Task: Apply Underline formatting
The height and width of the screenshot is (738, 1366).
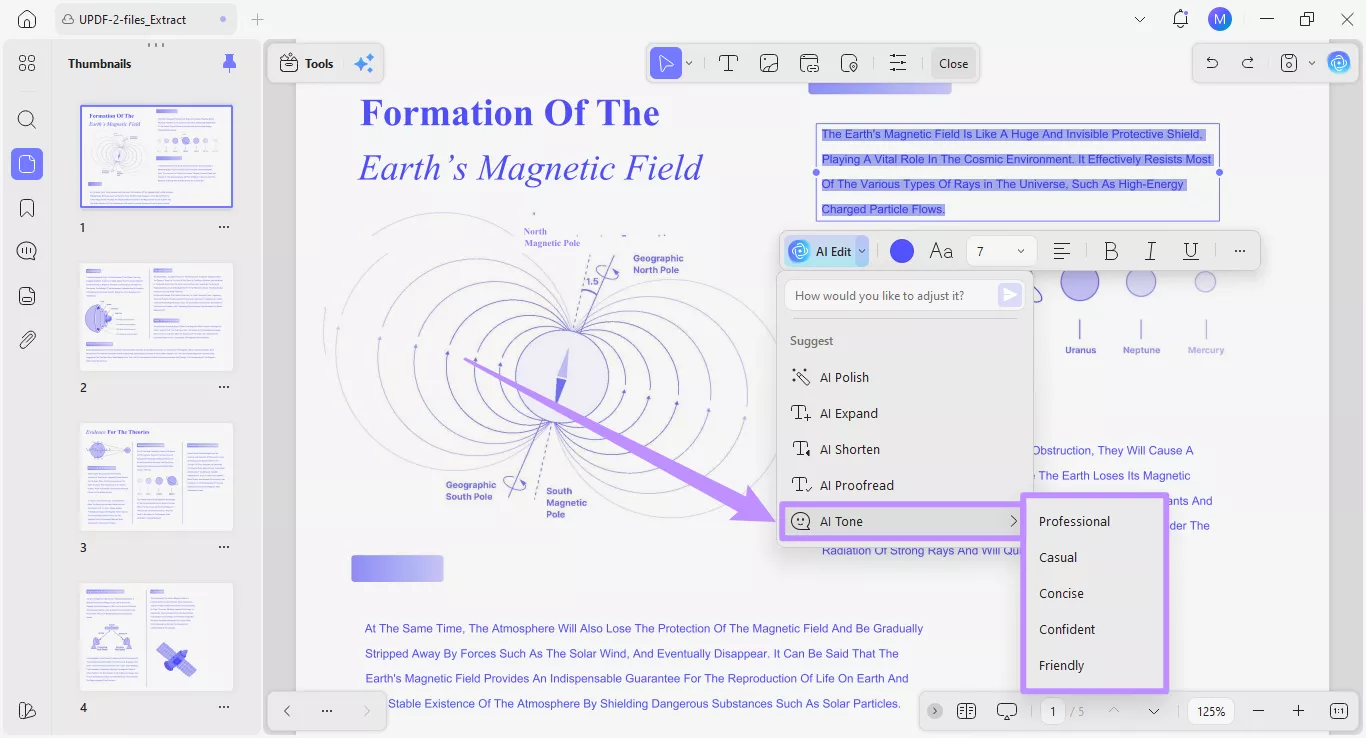Action: [x=1191, y=251]
